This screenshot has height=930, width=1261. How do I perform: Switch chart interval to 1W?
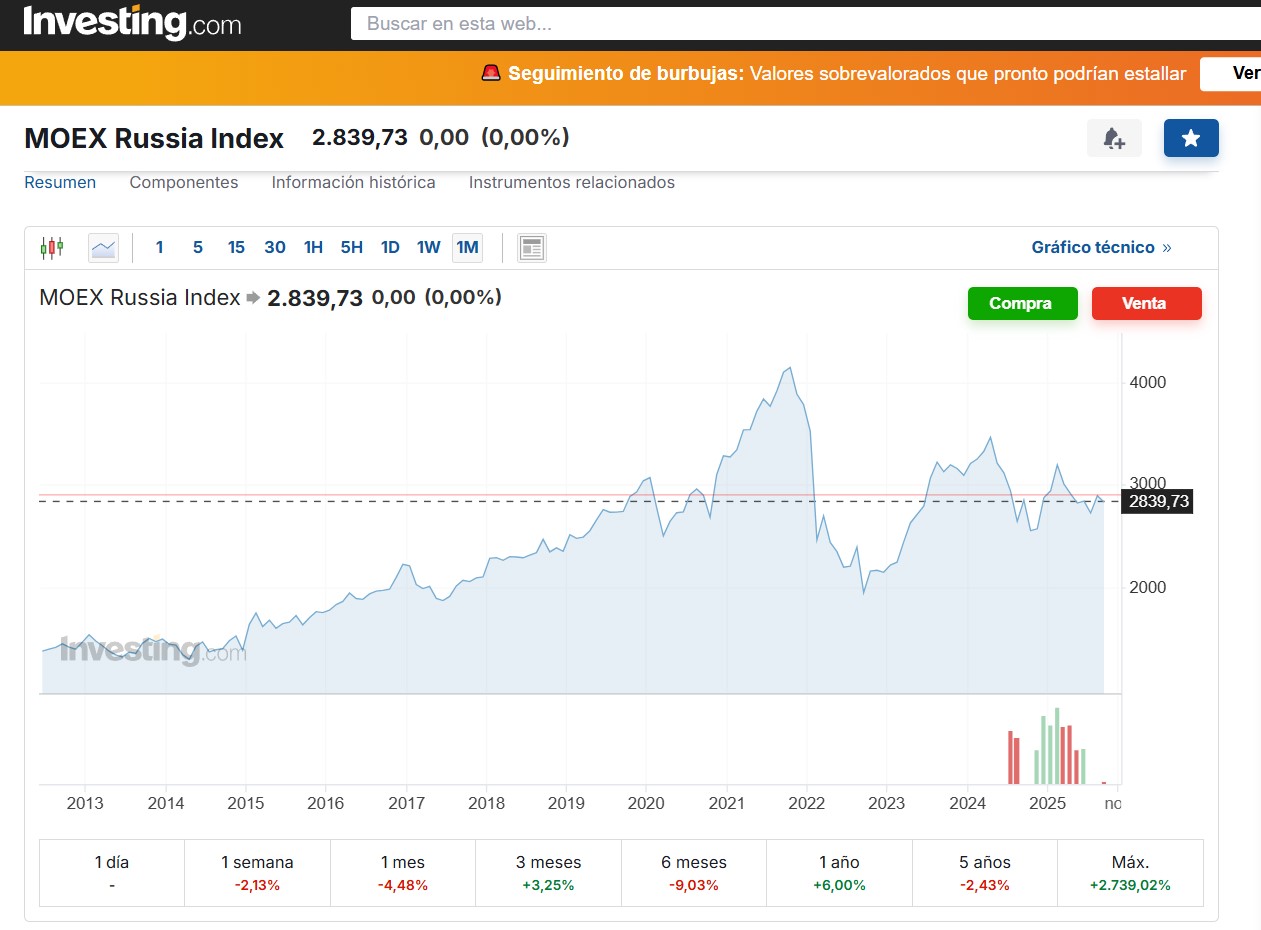tap(428, 247)
